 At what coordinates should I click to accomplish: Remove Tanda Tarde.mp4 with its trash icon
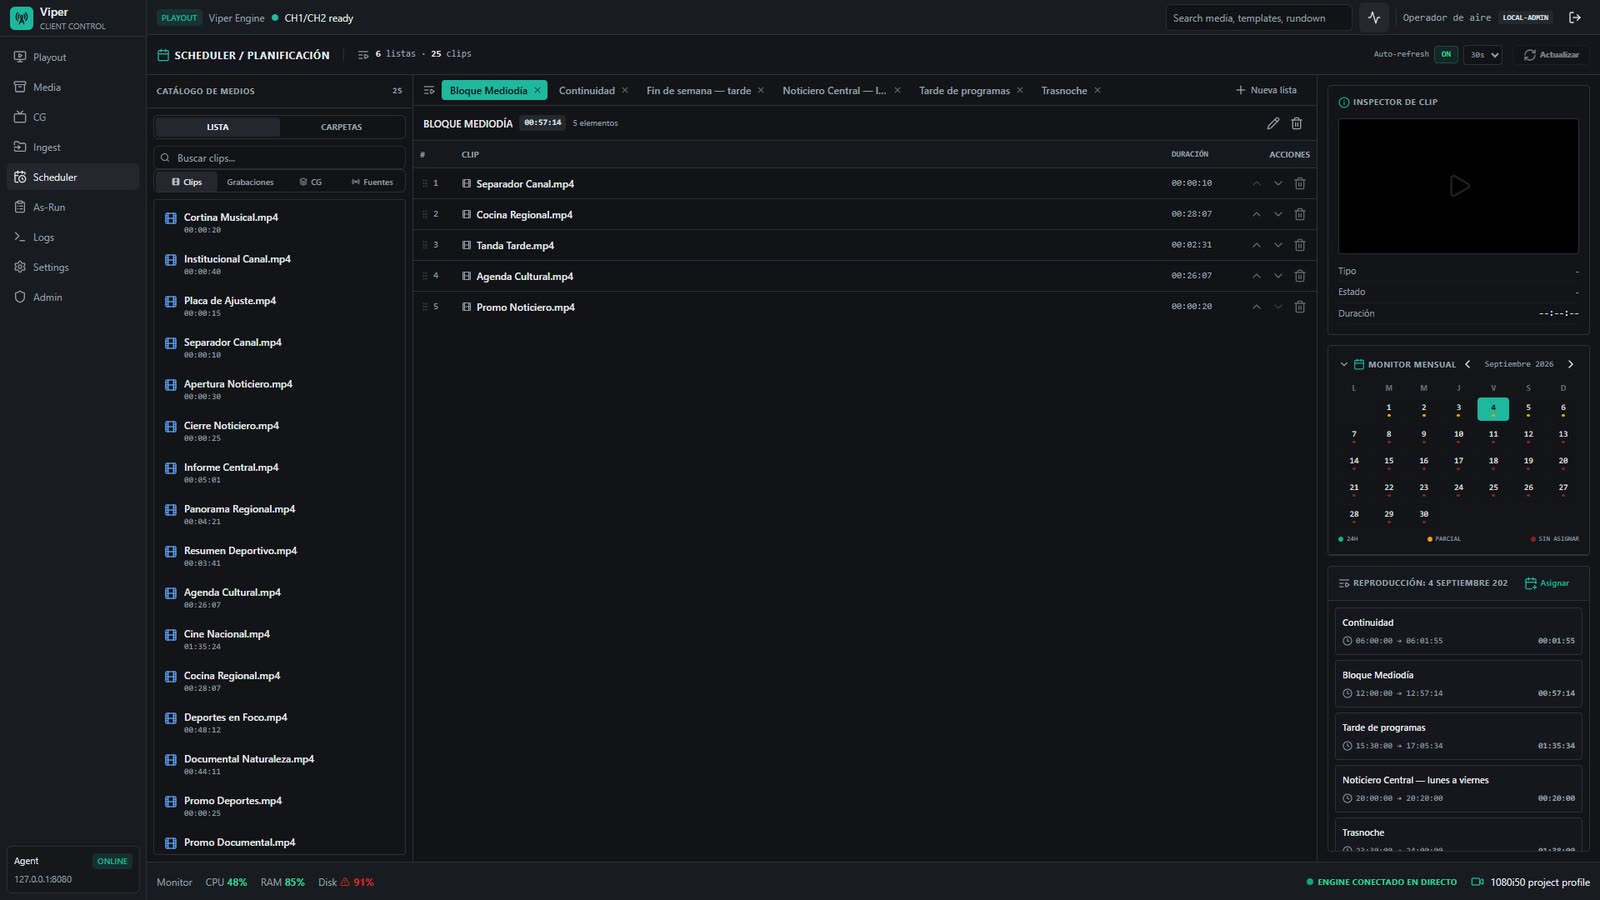(x=1300, y=245)
